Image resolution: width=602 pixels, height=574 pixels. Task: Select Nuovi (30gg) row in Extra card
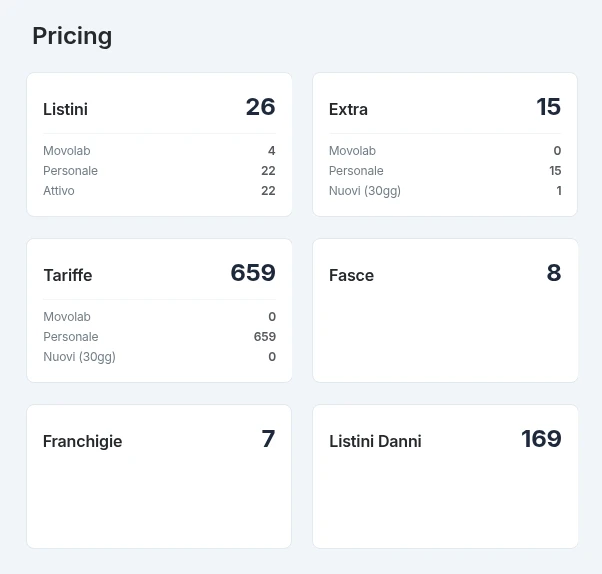[x=445, y=190]
